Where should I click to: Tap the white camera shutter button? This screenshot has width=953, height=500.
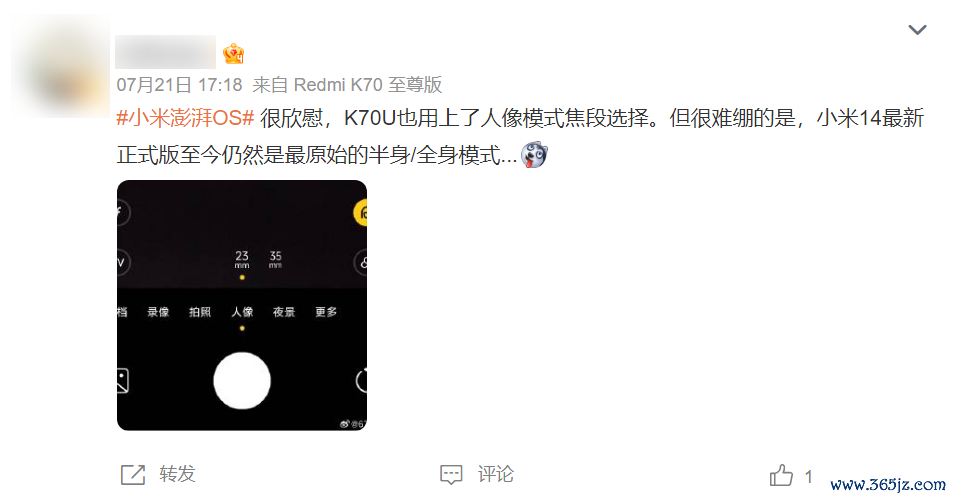point(242,381)
